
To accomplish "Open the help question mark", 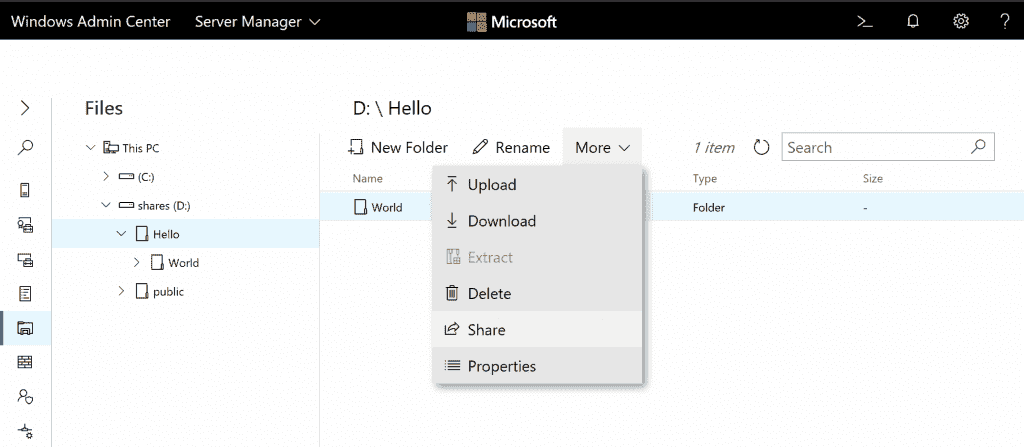I will (1005, 22).
